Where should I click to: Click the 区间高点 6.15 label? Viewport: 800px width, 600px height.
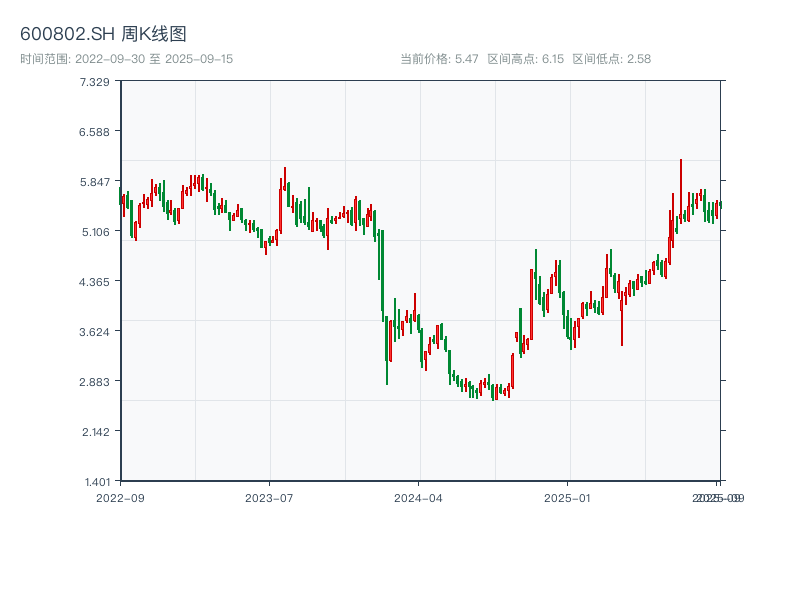(x=526, y=59)
